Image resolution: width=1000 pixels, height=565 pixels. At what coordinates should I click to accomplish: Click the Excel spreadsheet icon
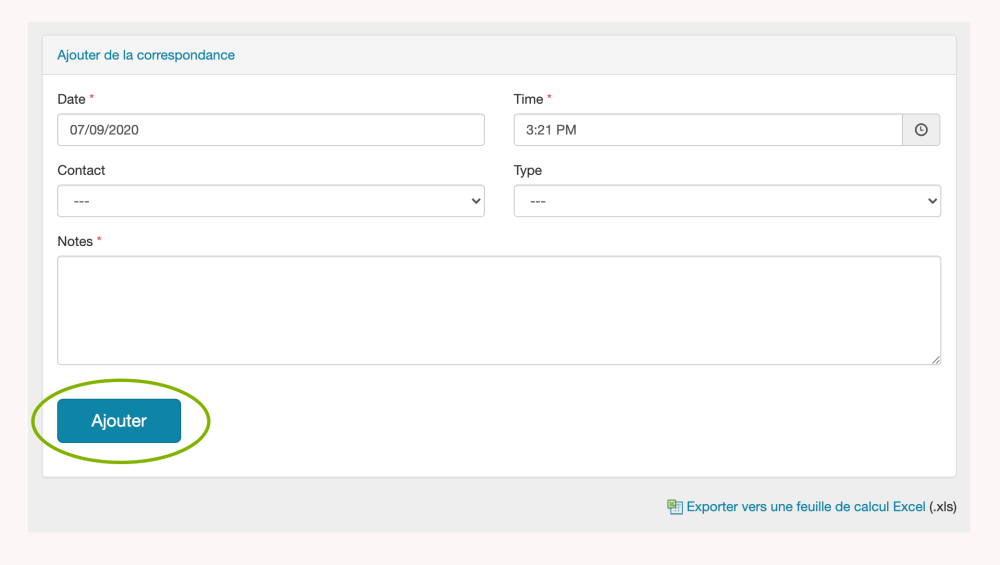click(675, 507)
